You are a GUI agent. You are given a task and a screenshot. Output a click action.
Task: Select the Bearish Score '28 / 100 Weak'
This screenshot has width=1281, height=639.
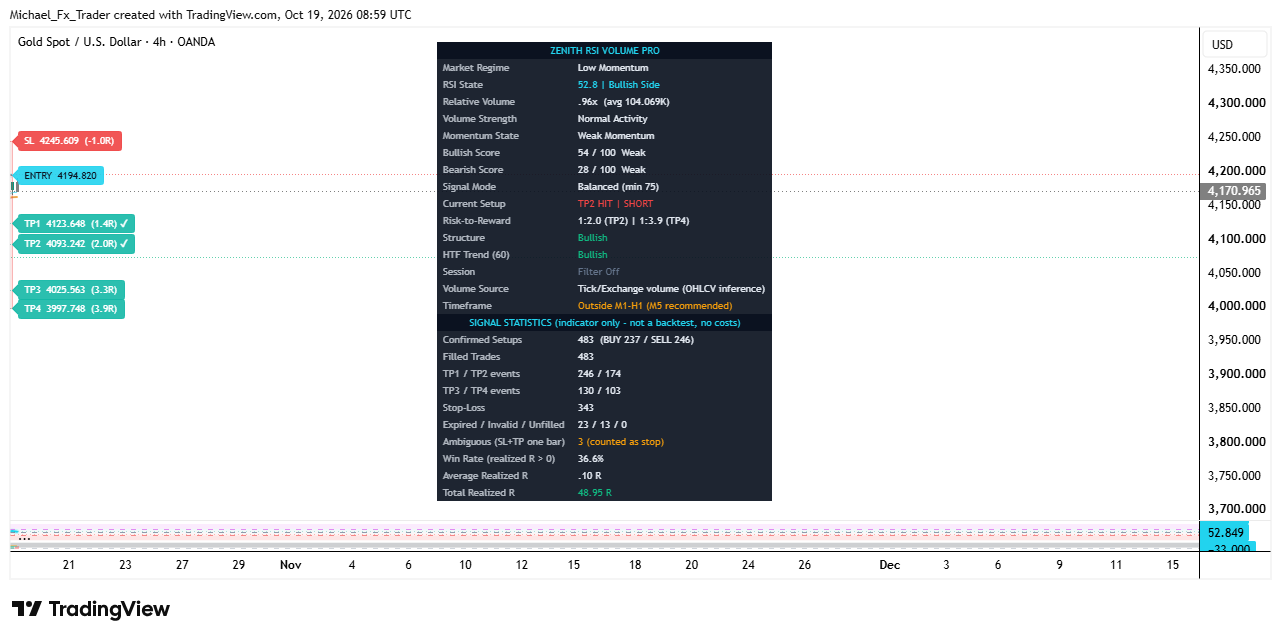(x=612, y=170)
